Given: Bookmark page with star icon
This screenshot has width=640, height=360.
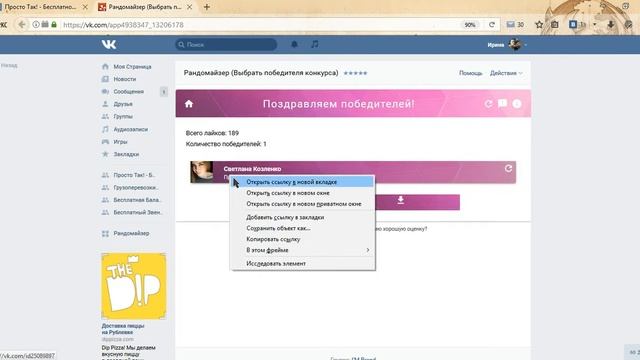Looking at the screenshot, I should [x=539, y=25].
